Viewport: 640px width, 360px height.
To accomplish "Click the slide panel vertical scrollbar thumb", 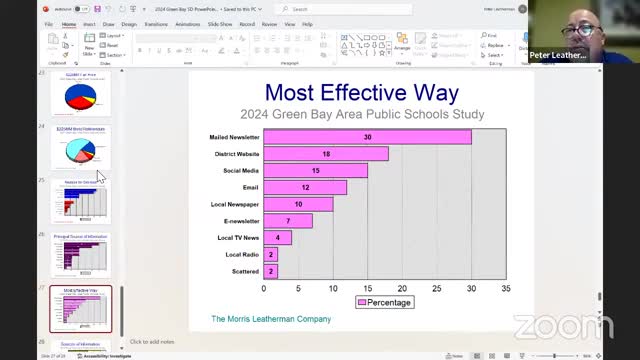I will click(122, 311).
